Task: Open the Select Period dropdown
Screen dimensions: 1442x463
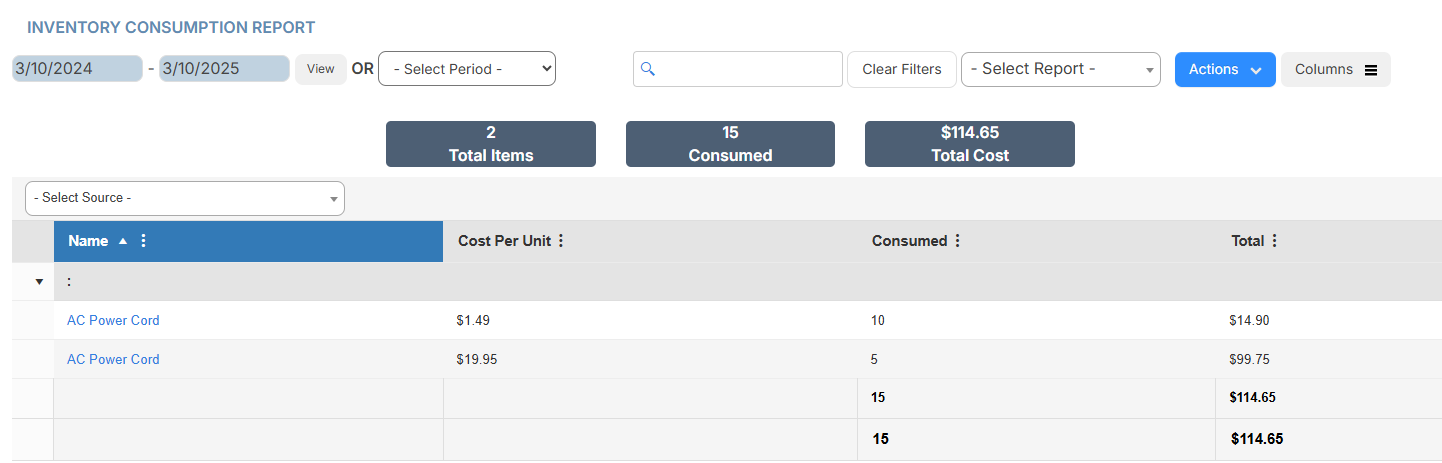Action: (x=467, y=69)
